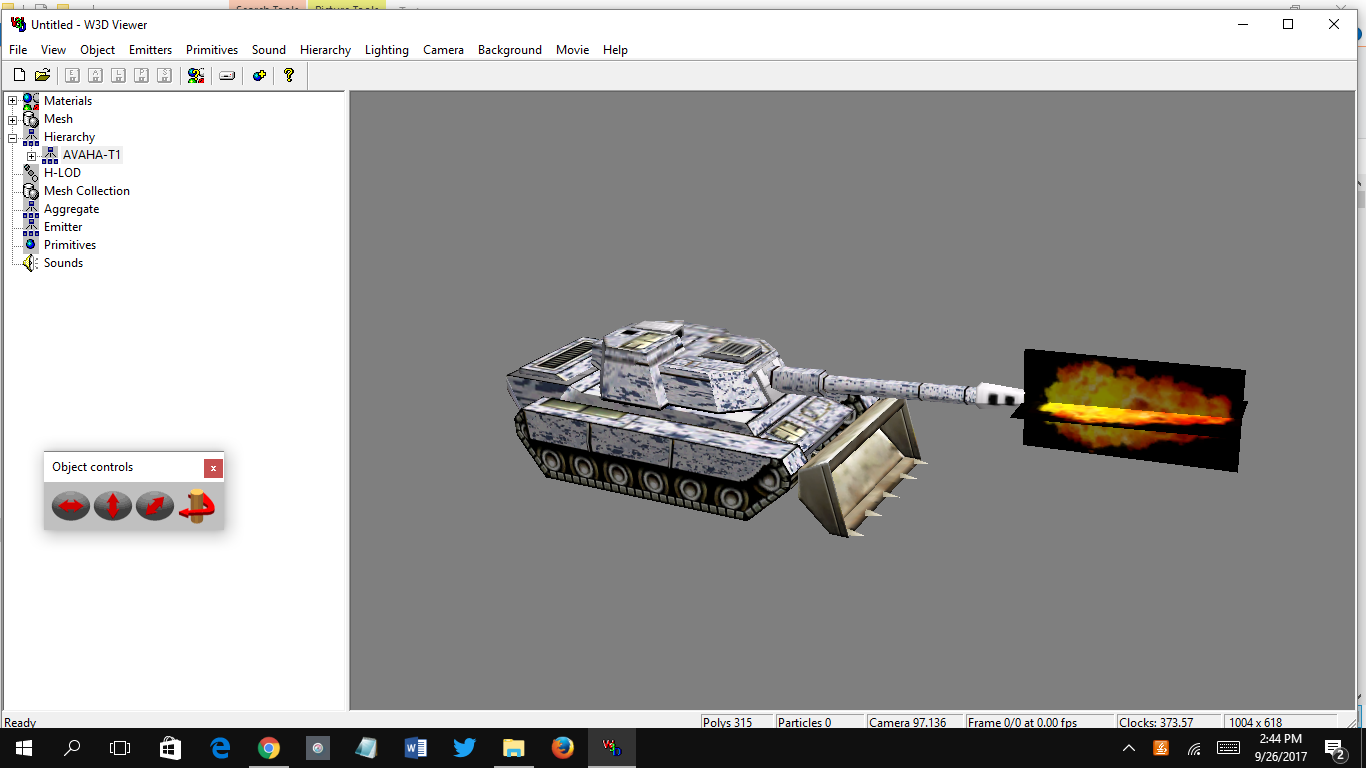Open the Camera menu

click(x=443, y=50)
